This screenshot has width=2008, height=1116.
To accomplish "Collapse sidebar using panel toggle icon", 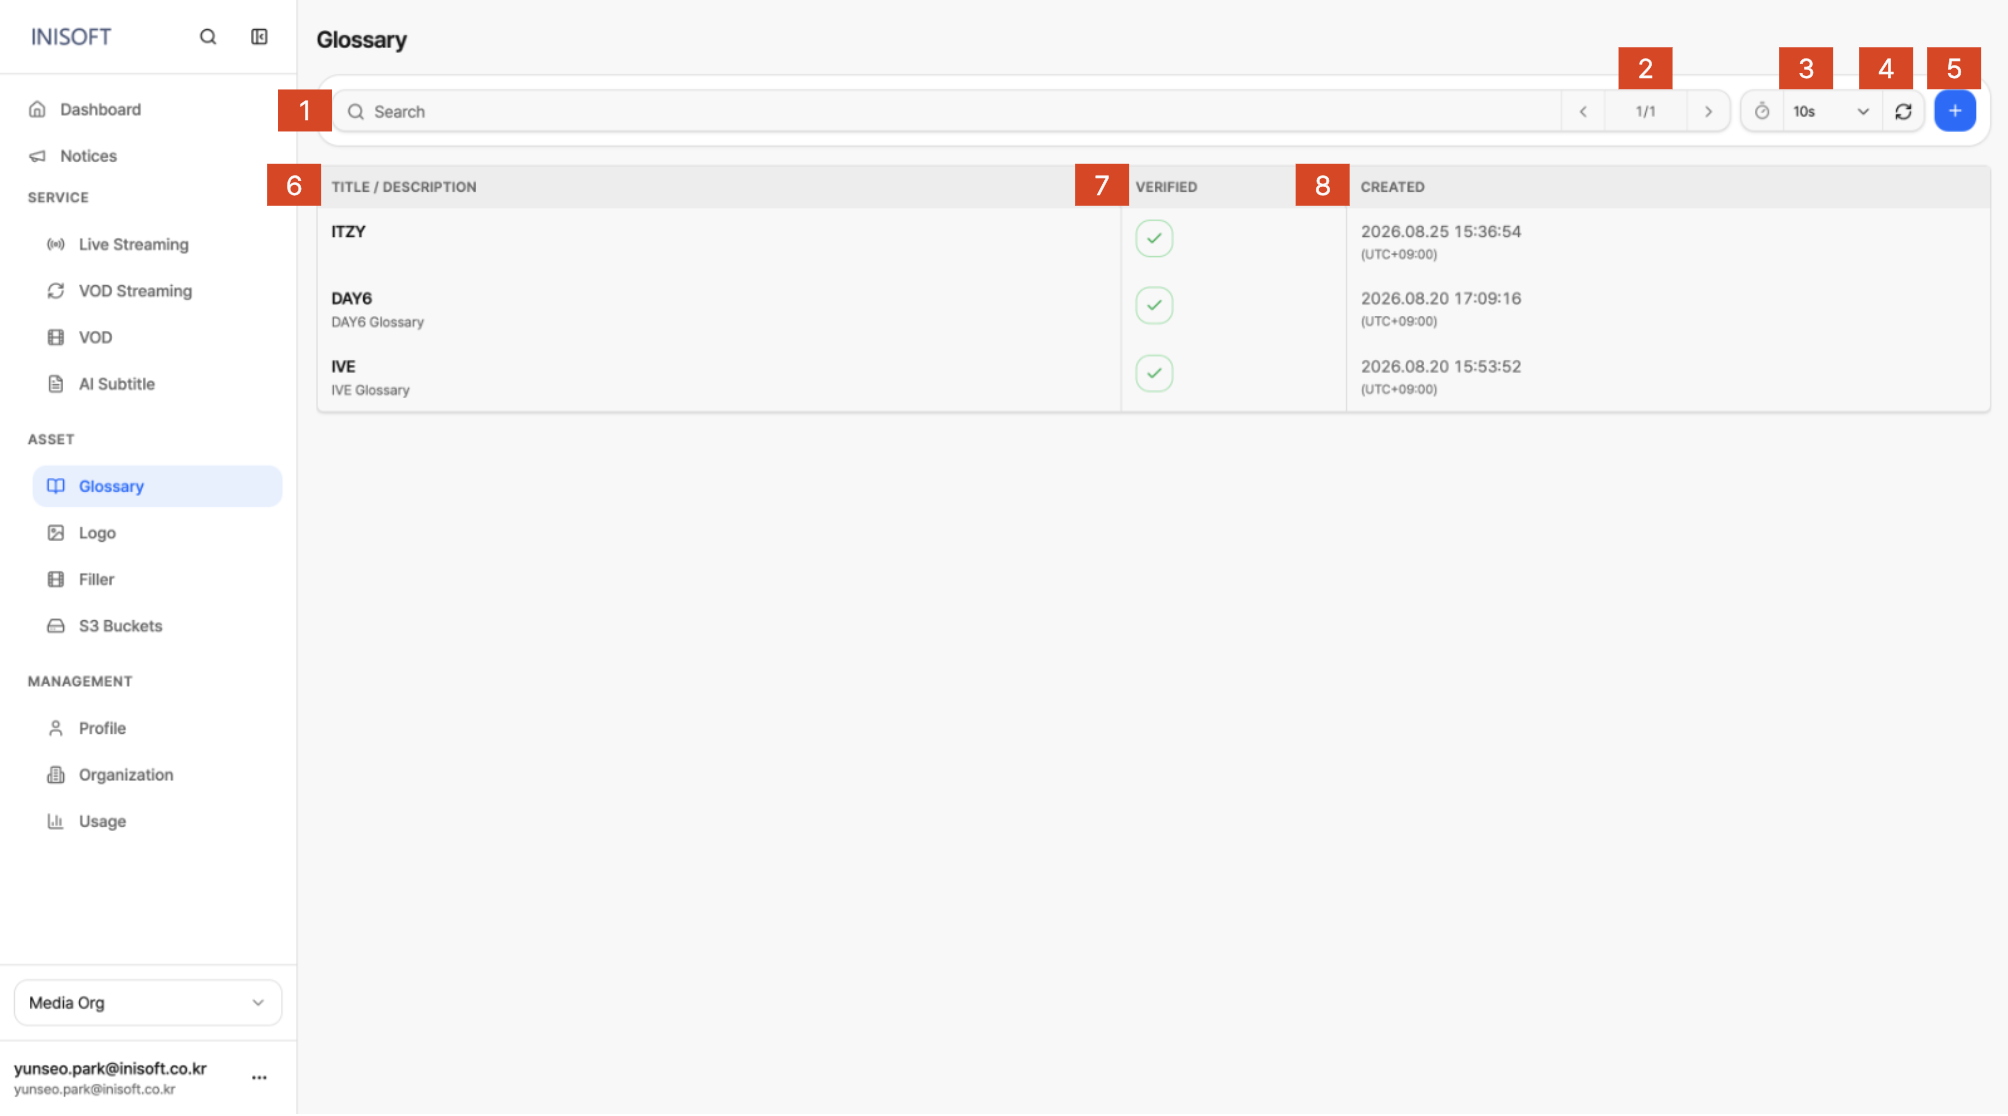I will click(x=259, y=37).
